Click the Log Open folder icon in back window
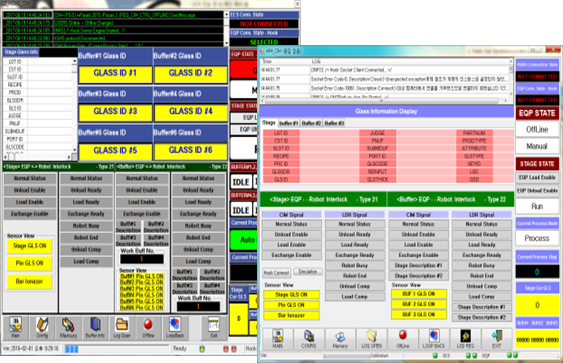The width and height of the screenshot is (563, 363). pos(122,327)
